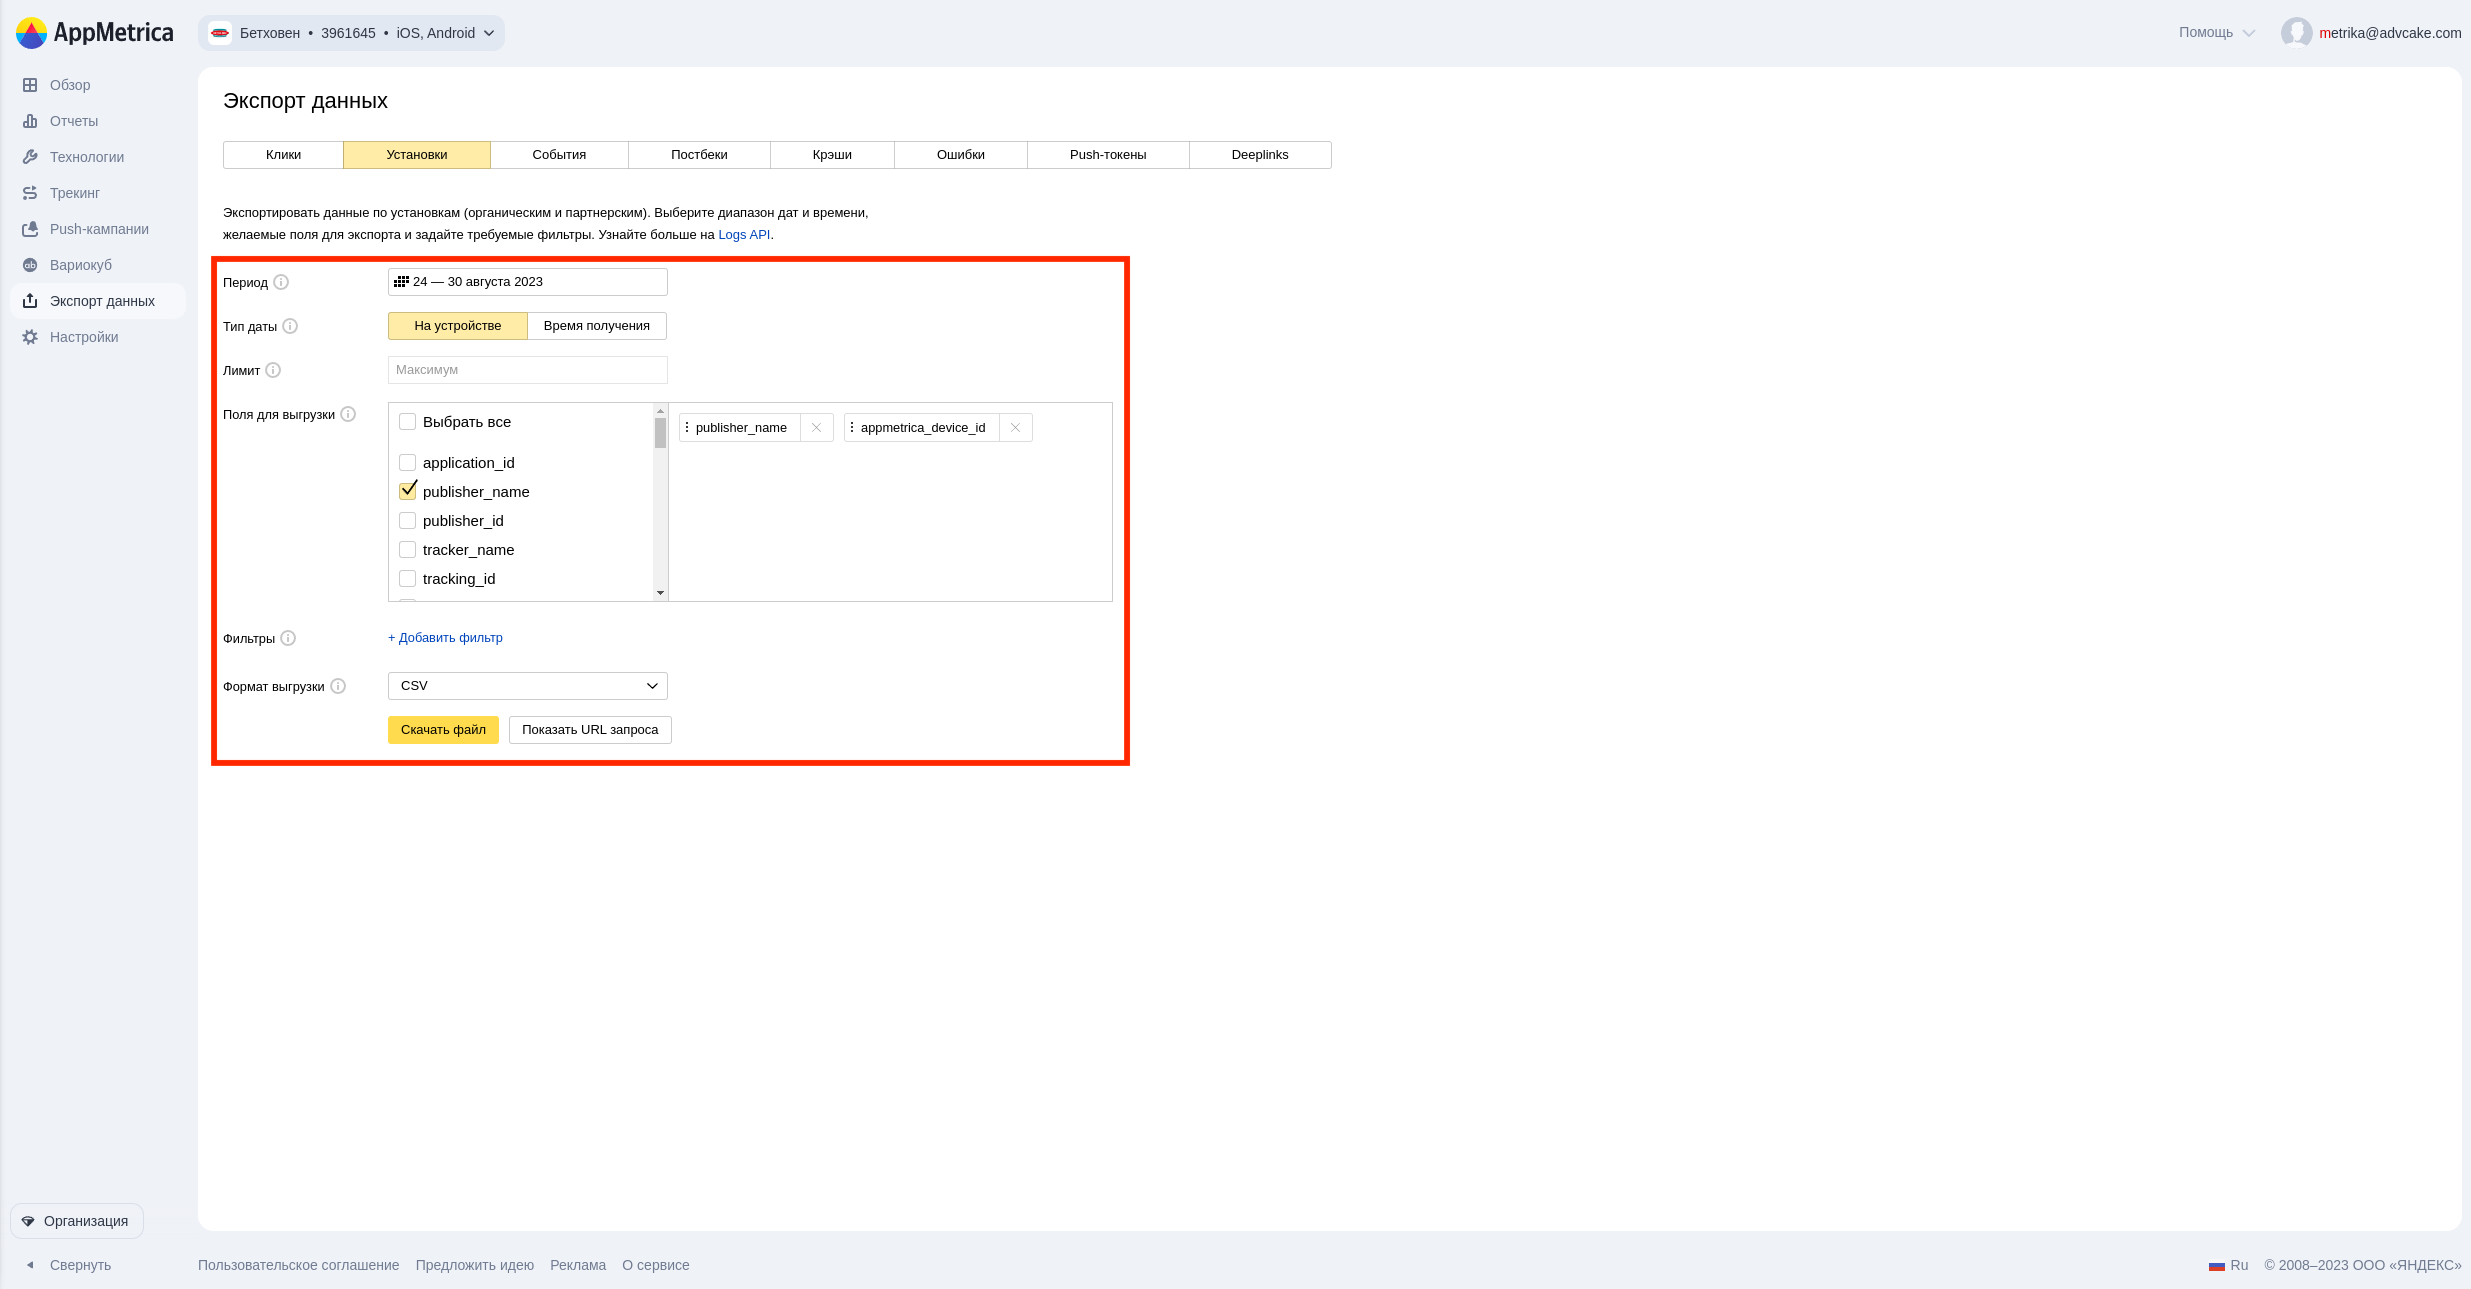Uncheck the publisher_name checkbox
The height and width of the screenshot is (1289, 2471).
click(407, 491)
